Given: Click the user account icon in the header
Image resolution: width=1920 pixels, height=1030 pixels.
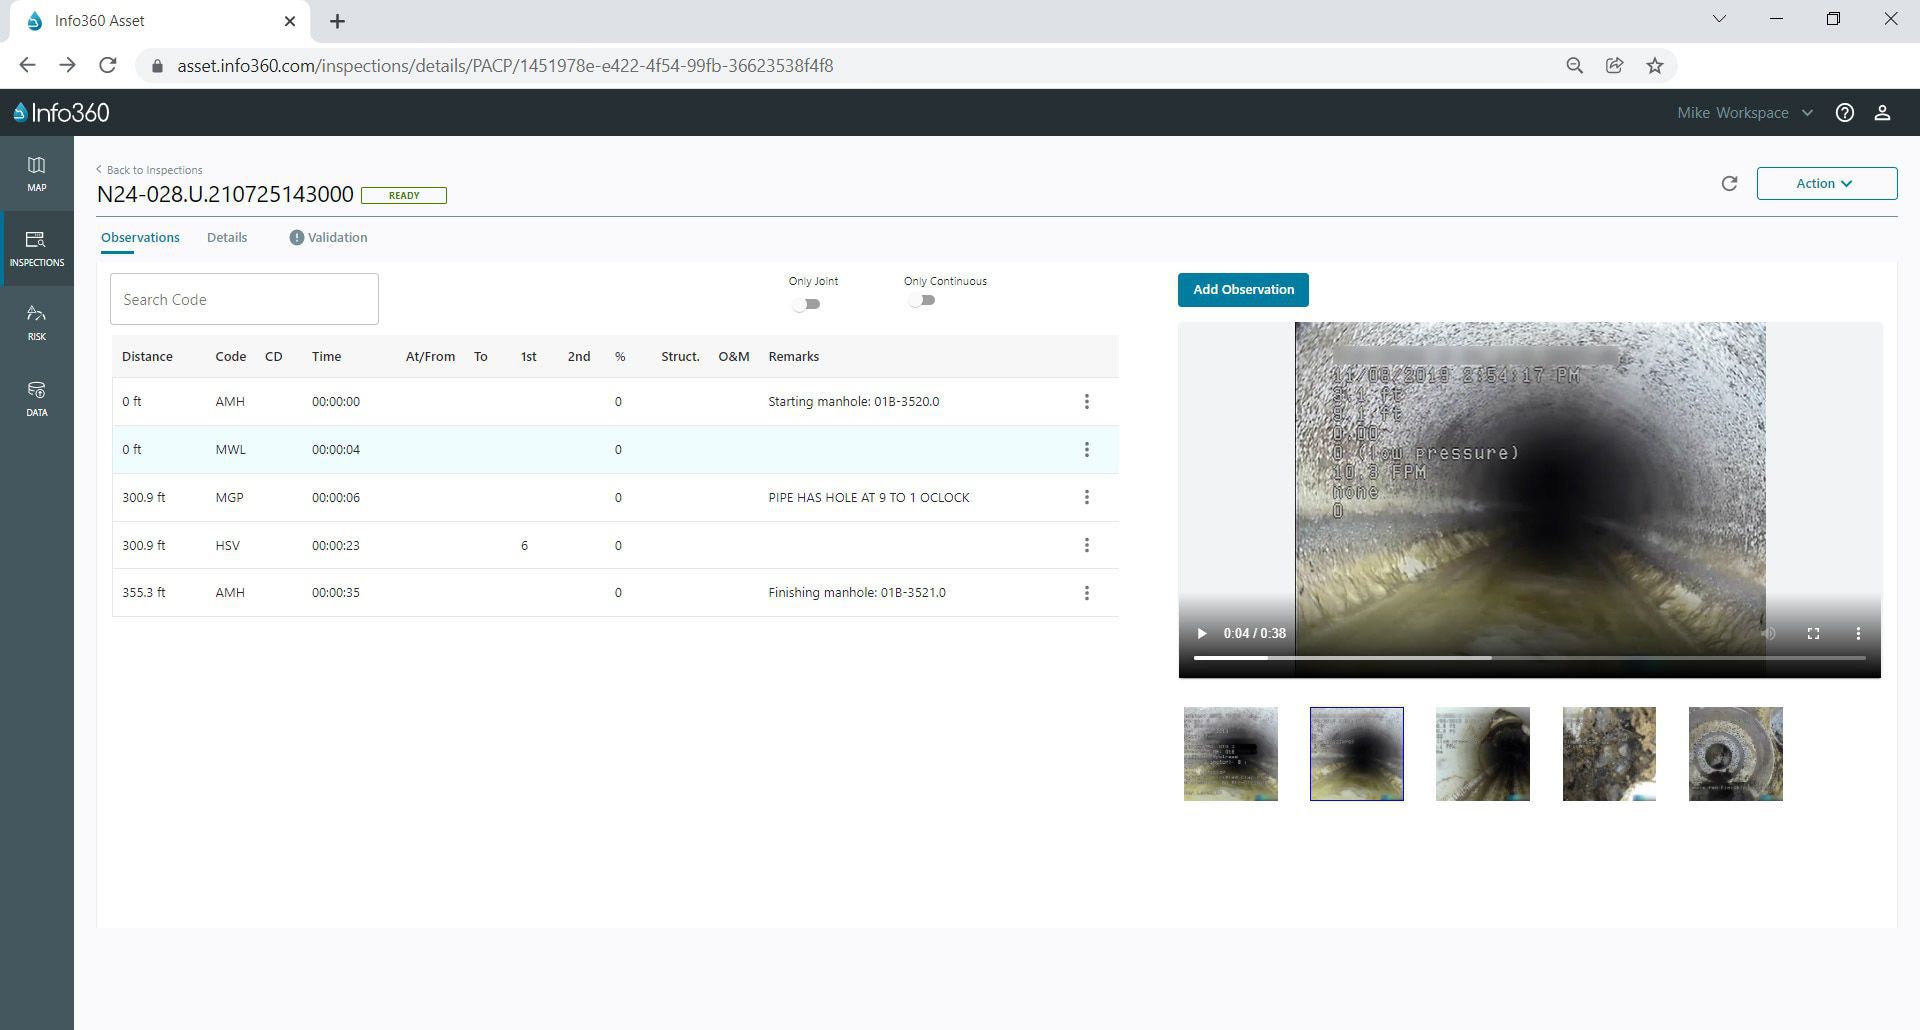Looking at the screenshot, I should [x=1884, y=112].
